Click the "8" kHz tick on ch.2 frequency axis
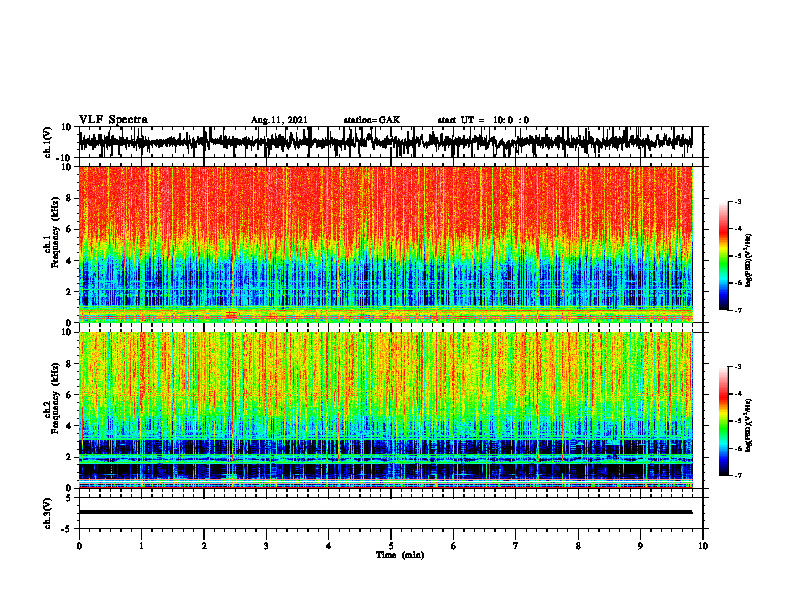 coord(69,364)
